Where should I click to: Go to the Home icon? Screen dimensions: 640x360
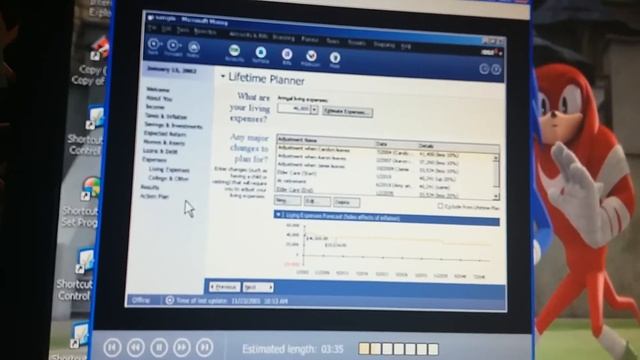193,47
